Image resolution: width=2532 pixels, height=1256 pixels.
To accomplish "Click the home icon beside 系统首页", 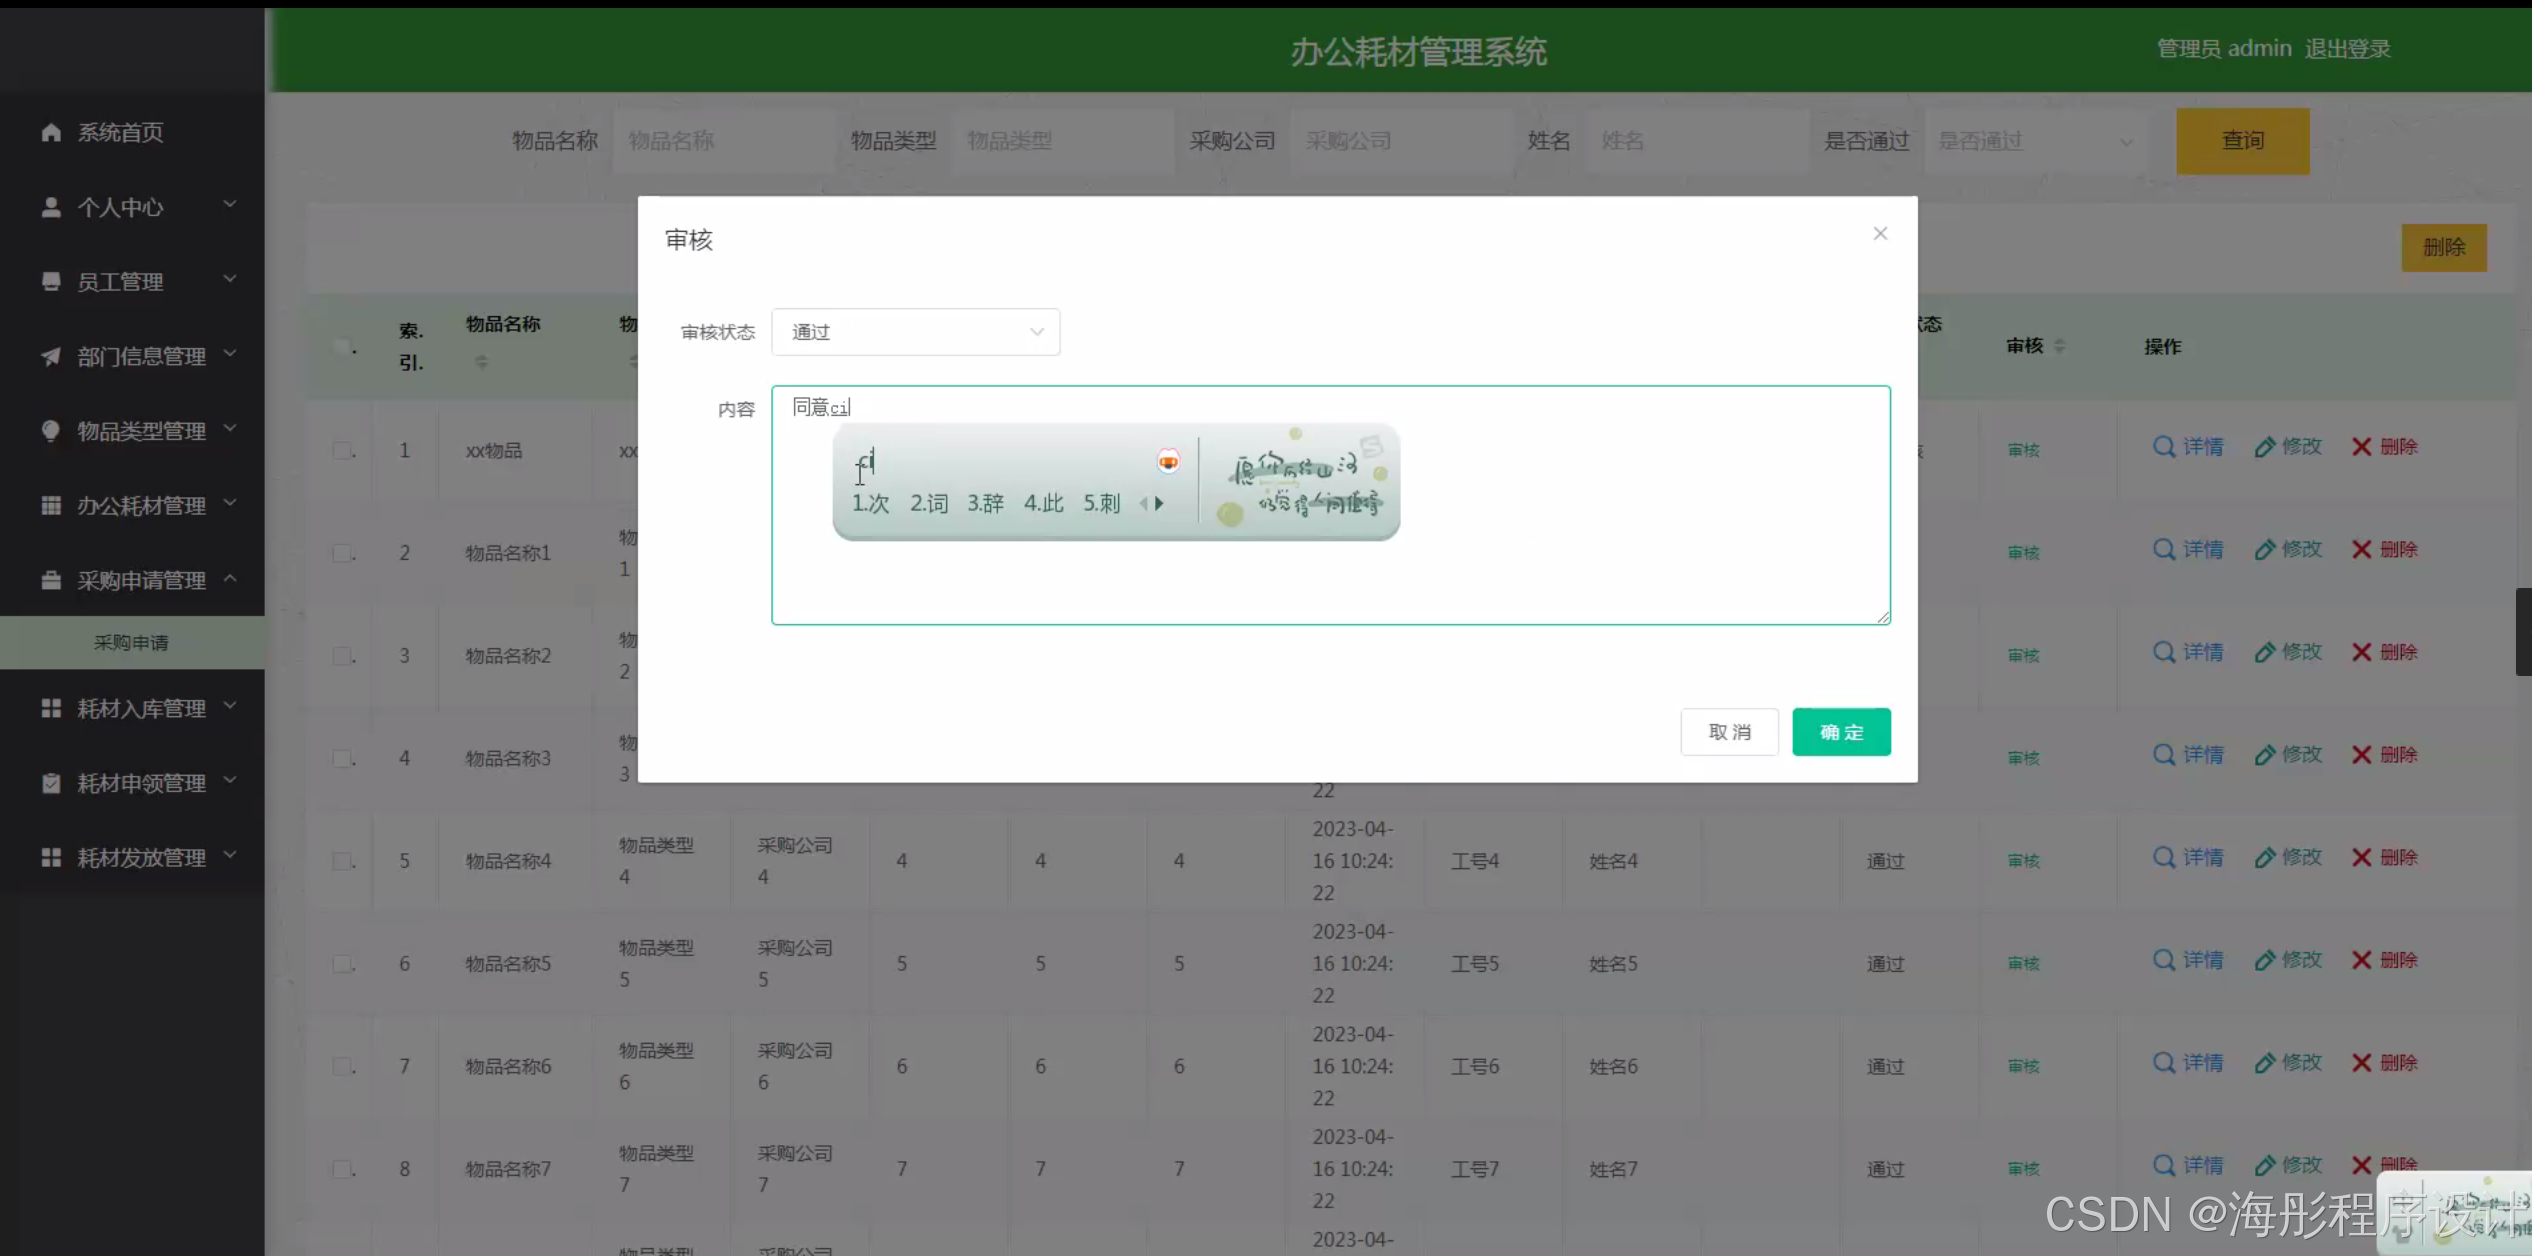I will click(x=51, y=133).
